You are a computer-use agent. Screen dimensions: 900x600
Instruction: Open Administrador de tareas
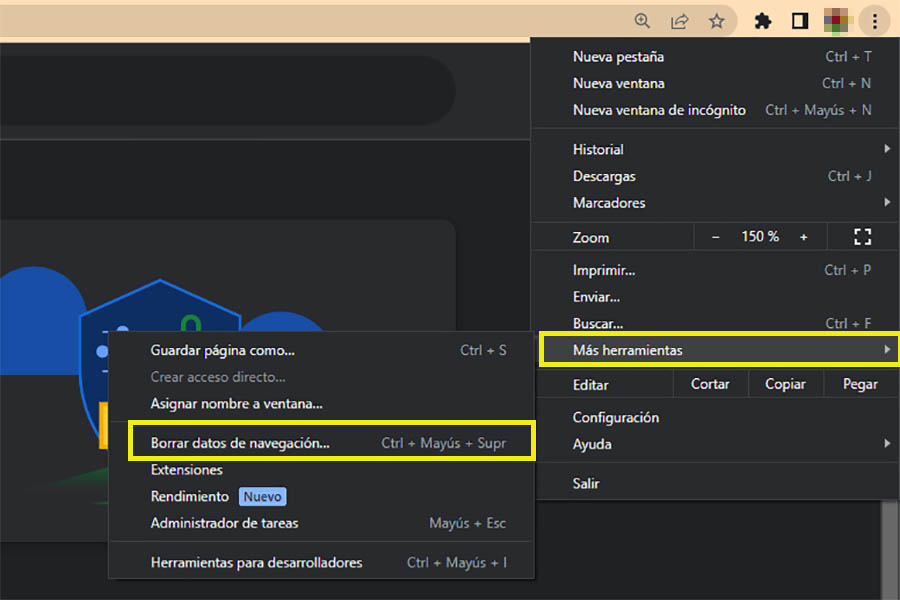225,523
